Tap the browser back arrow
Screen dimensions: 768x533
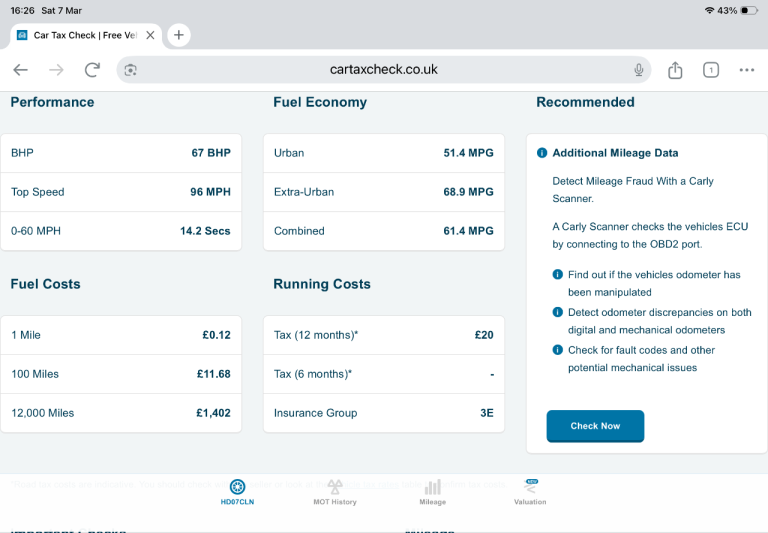pos(20,70)
